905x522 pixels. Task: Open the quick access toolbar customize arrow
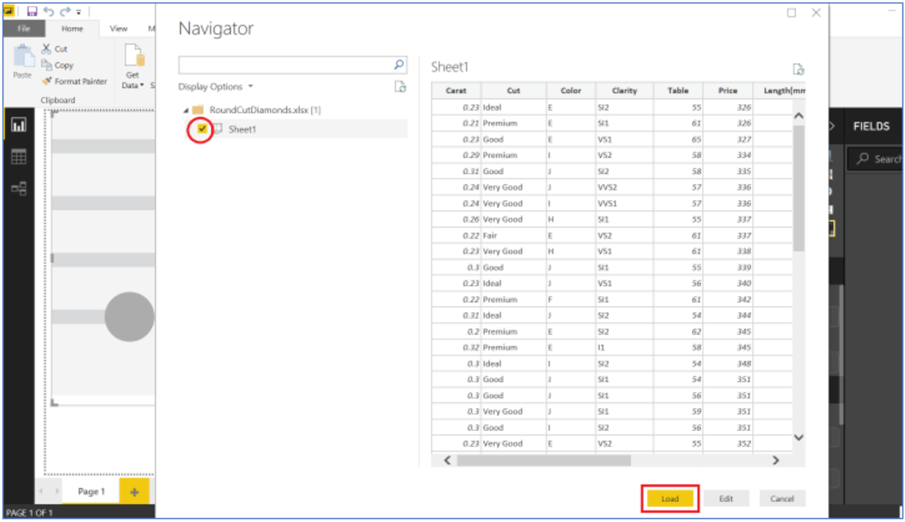[78, 12]
